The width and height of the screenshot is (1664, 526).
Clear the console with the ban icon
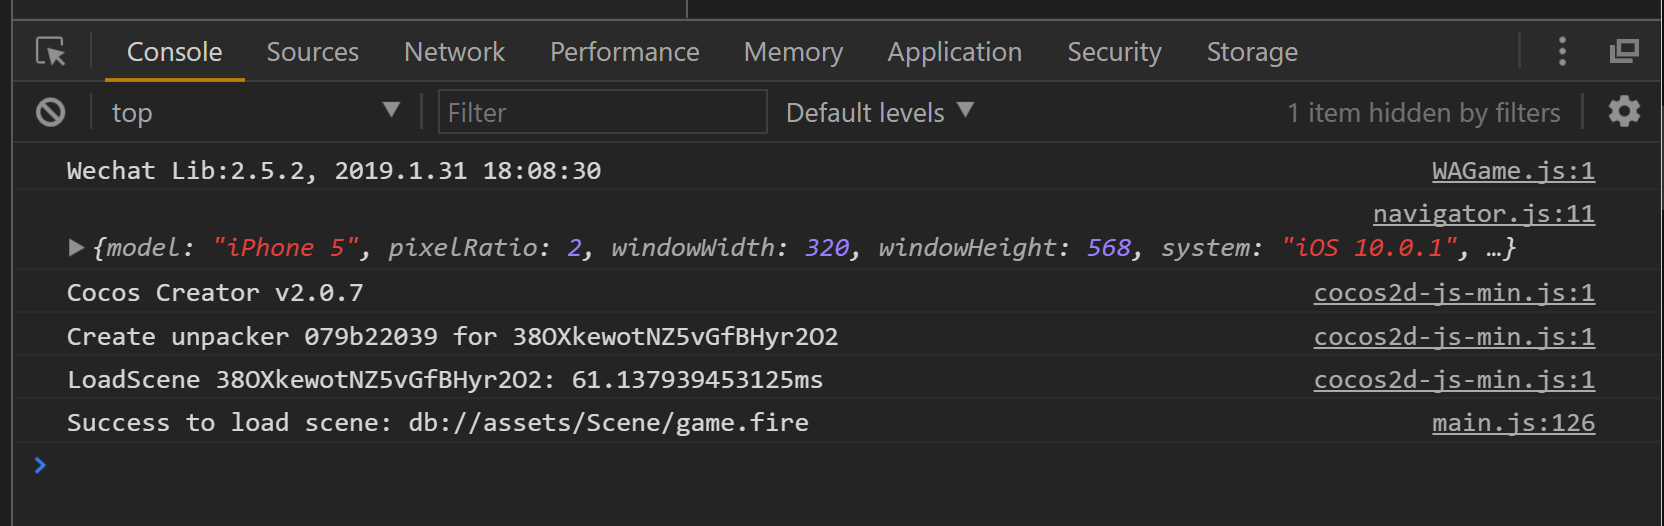(51, 112)
